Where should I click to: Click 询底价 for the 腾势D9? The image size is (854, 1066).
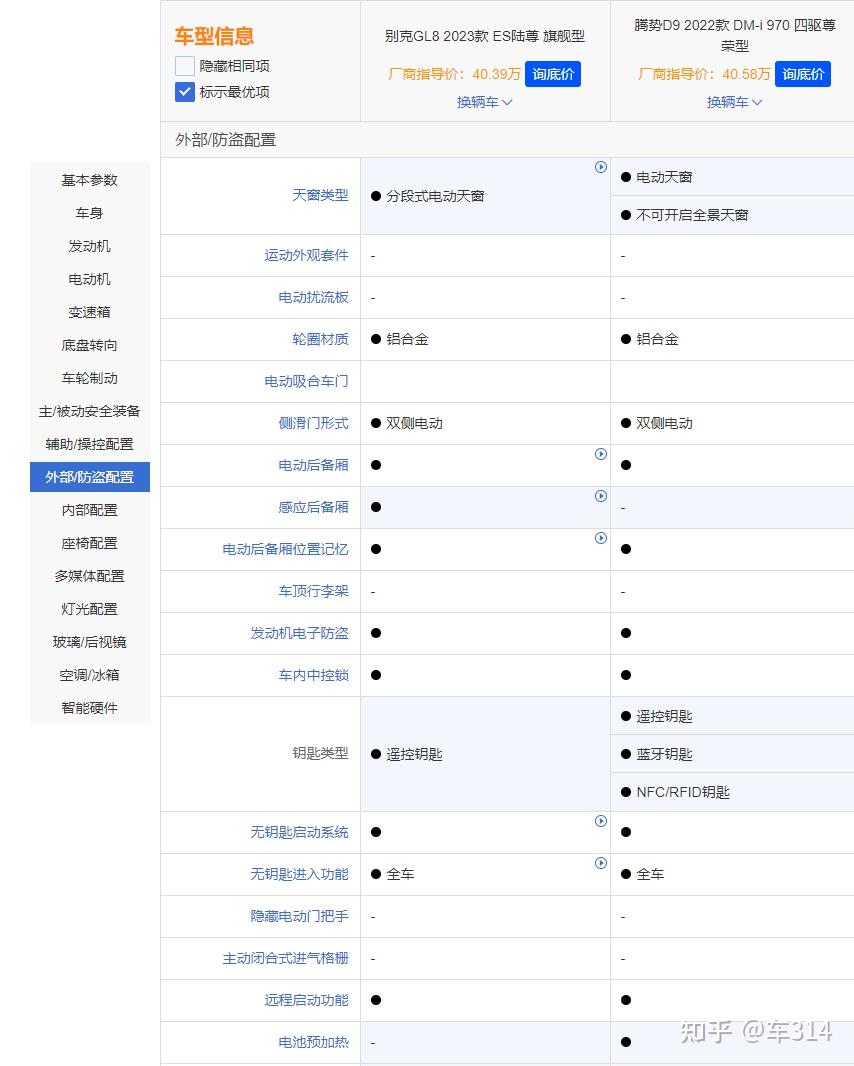[803, 73]
